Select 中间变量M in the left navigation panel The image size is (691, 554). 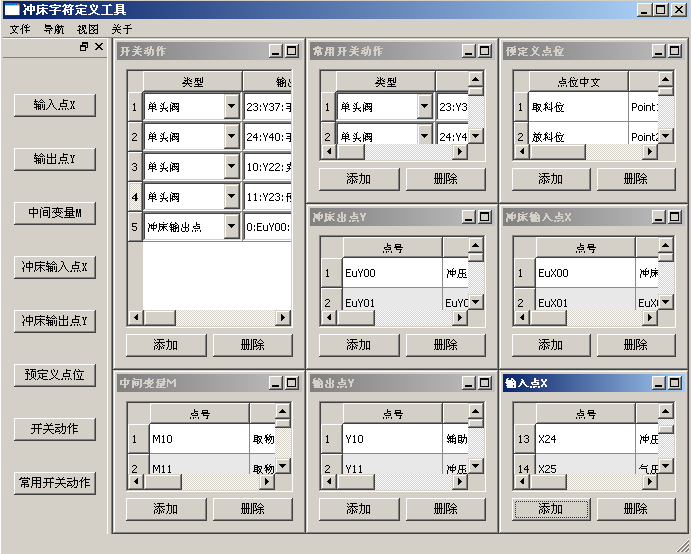[x=56, y=213]
